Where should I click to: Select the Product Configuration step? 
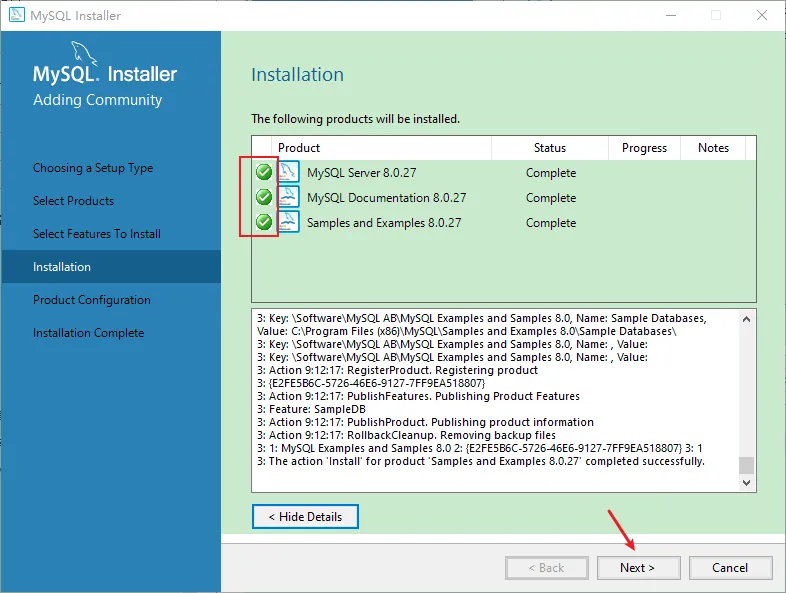click(92, 300)
